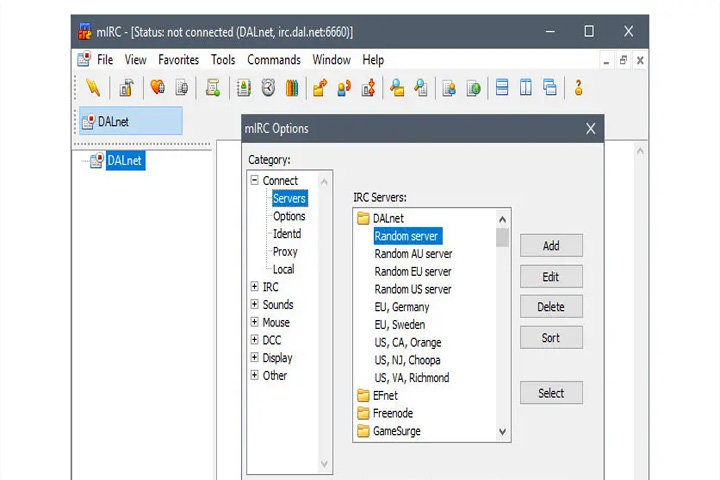Click the mIRC icon left of File menu
The image size is (720, 480).
[x=84, y=59]
